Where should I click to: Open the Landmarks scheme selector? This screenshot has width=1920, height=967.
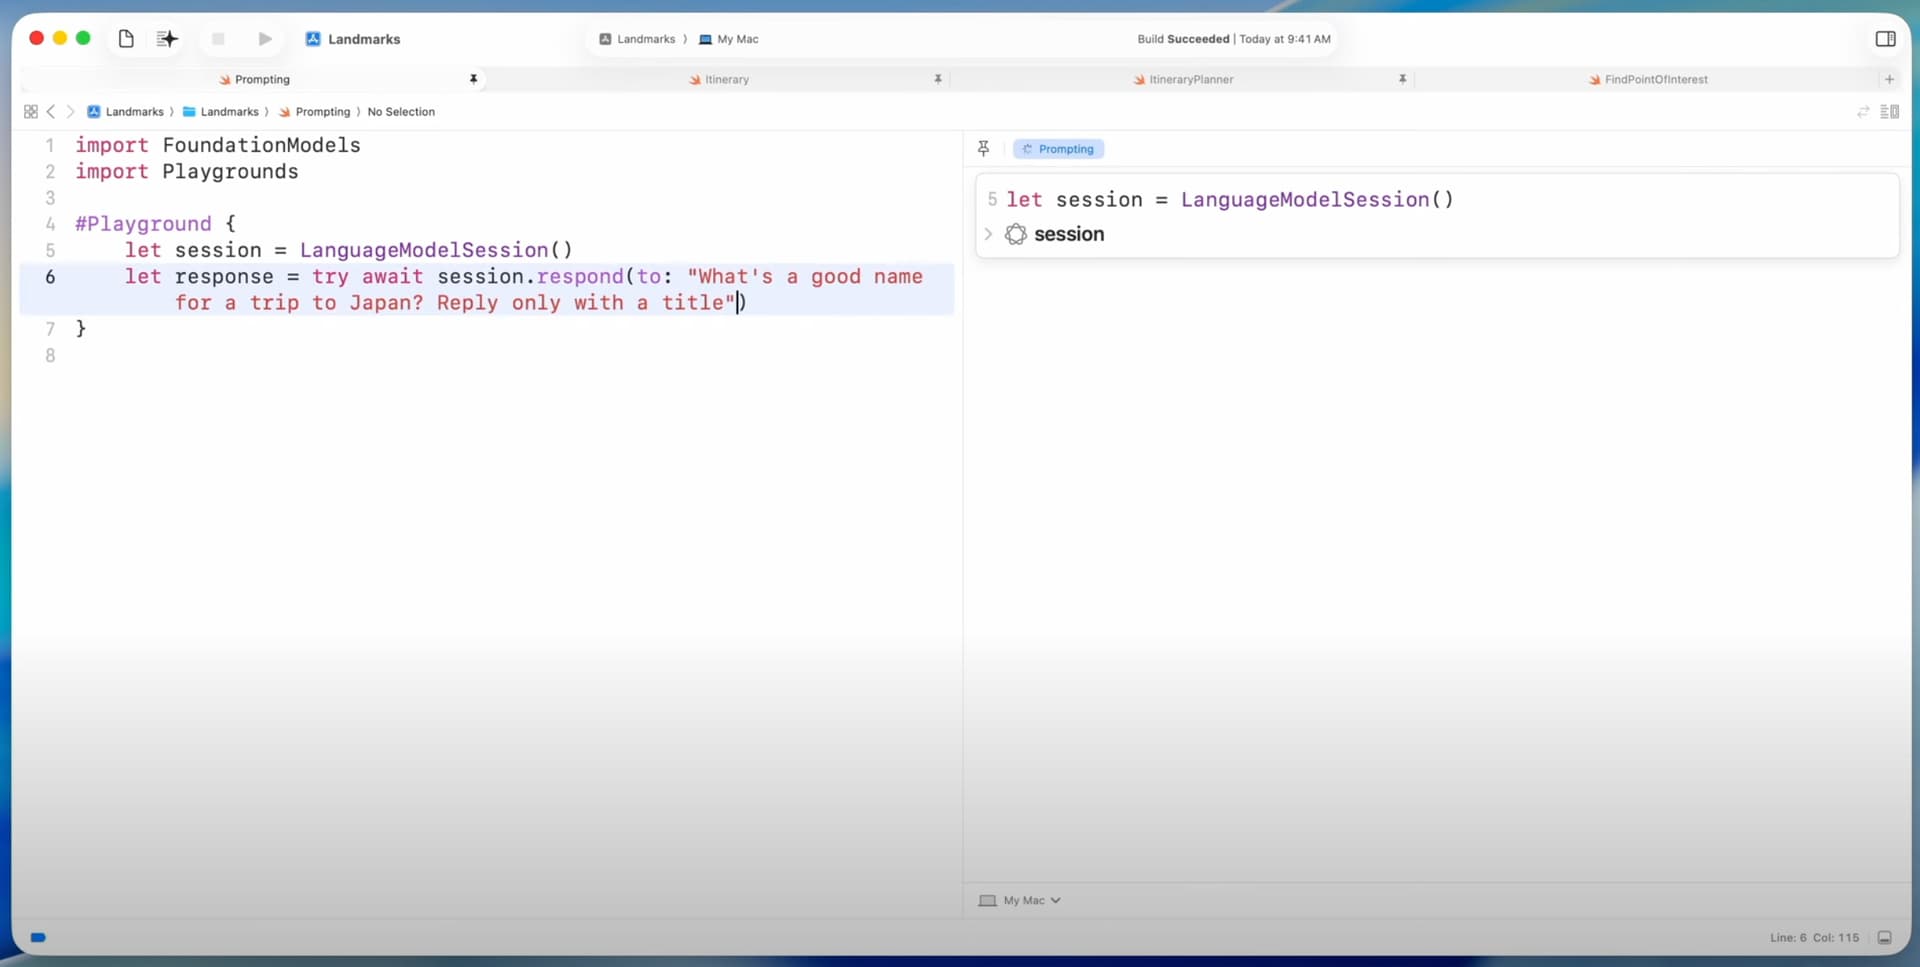click(637, 39)
